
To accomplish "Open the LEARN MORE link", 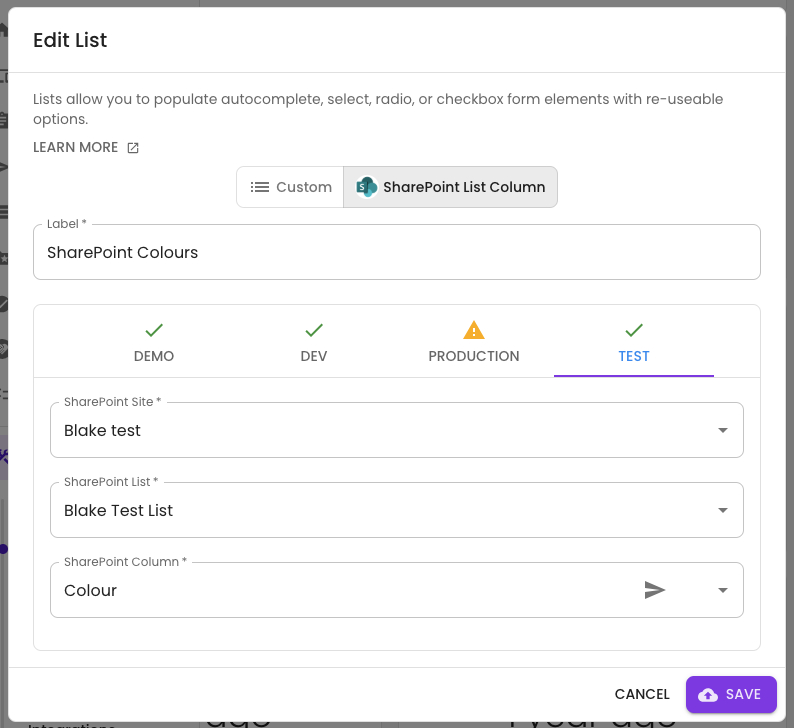I will point(86,147).
